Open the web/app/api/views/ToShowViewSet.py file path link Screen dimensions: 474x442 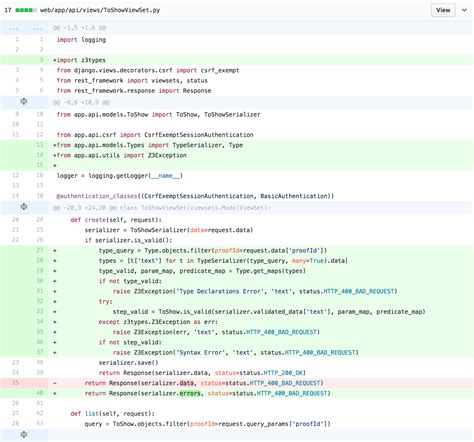pyautogui.click(x=100, y=10)
